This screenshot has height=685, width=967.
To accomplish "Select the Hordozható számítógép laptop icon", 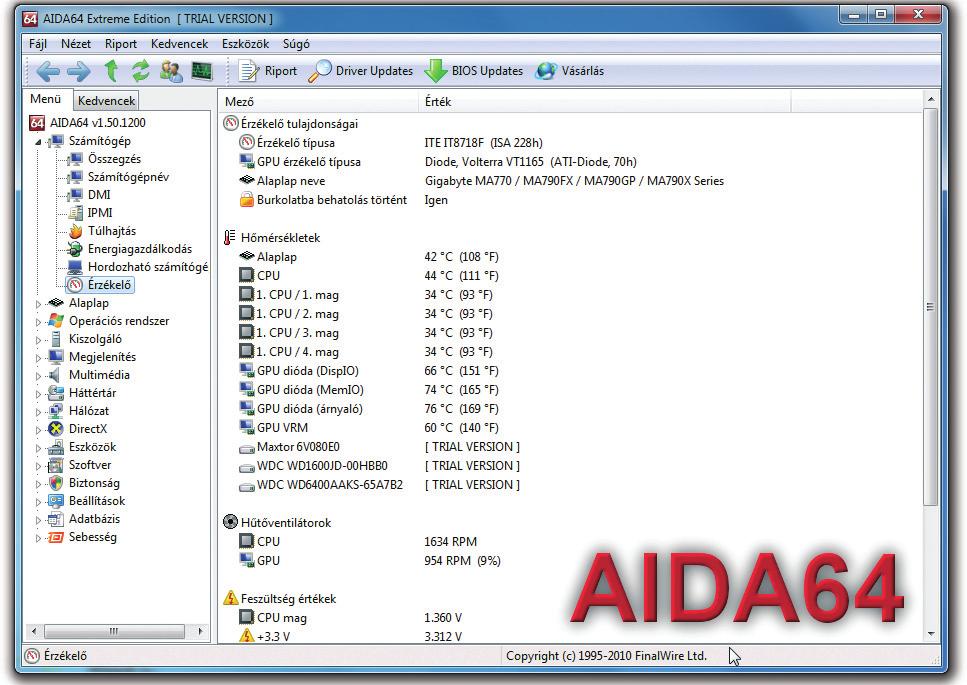I will pos(75,267).
